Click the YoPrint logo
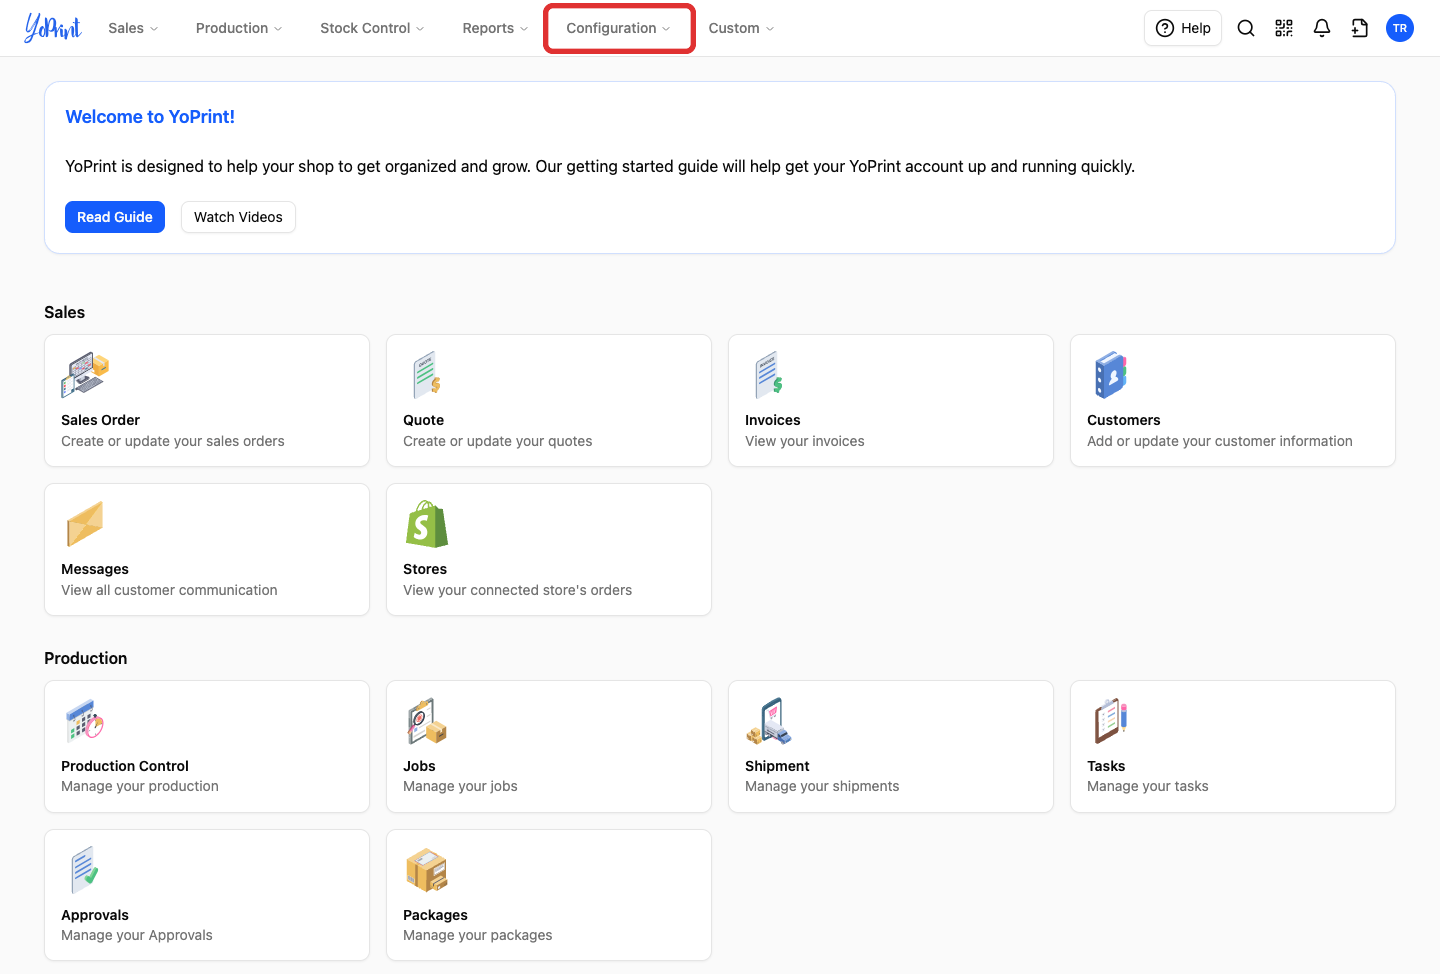Viewport: 1440px width, 974px height. (53, 28)
